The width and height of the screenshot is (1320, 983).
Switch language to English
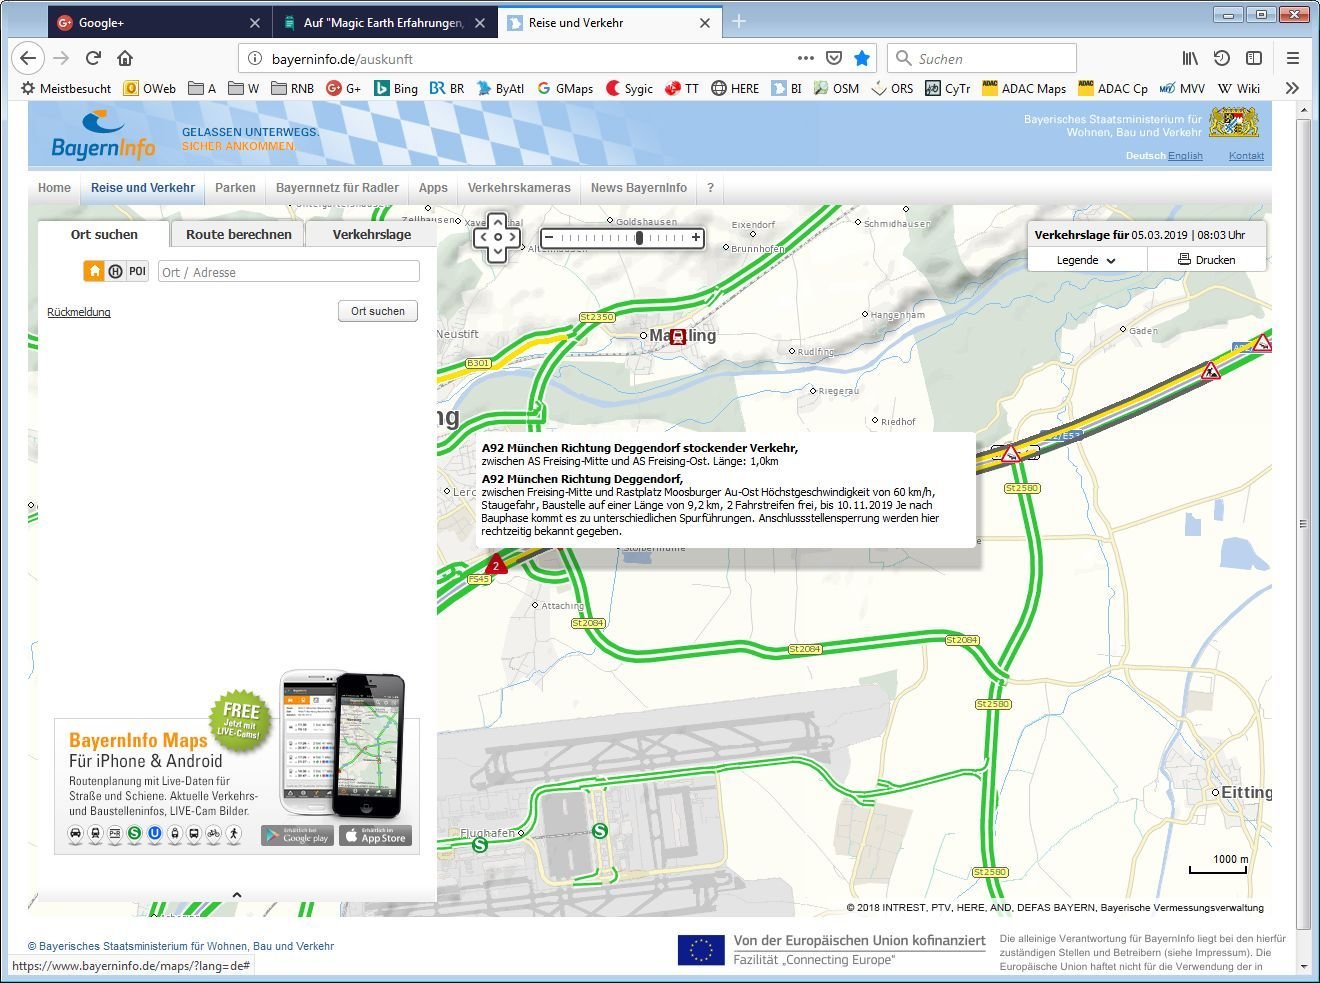[x=1185, y=156]
